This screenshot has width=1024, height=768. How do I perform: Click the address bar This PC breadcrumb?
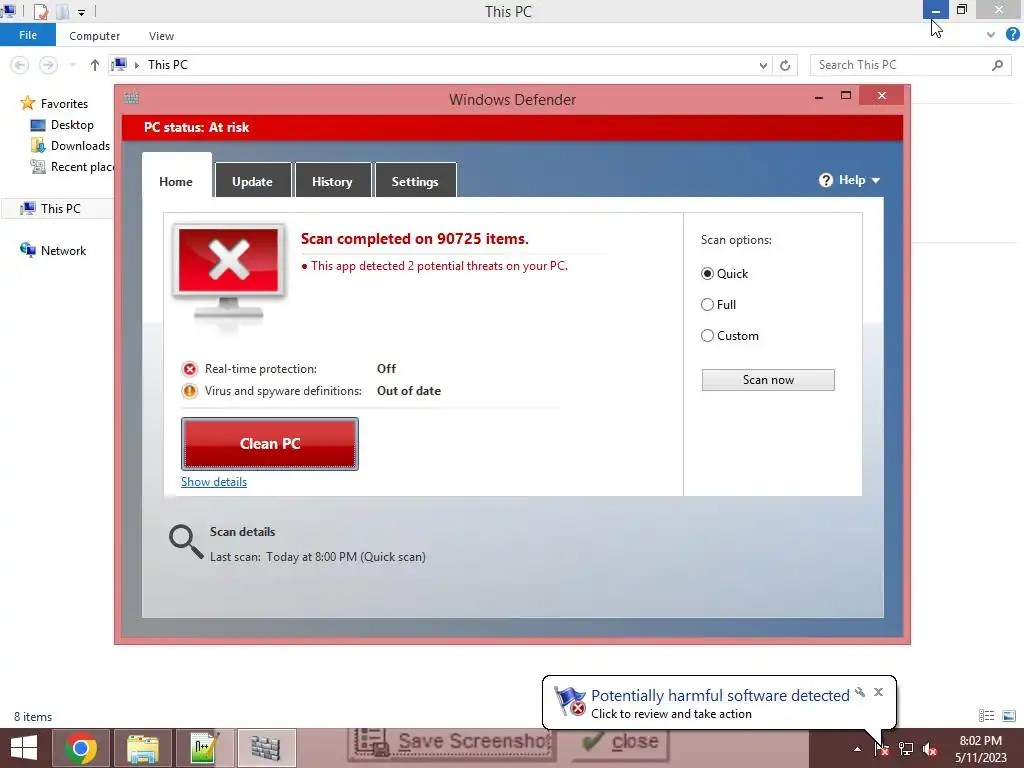(168, 65)
